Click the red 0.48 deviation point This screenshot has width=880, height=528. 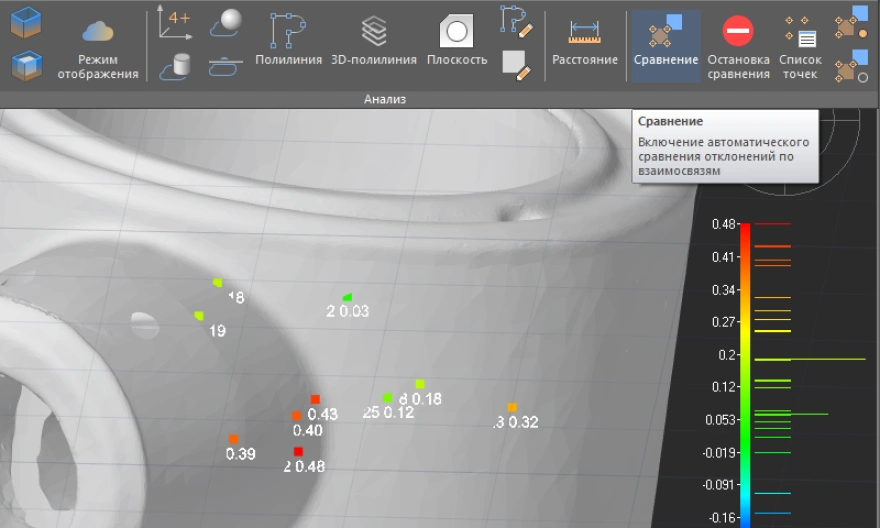(298, 452)
